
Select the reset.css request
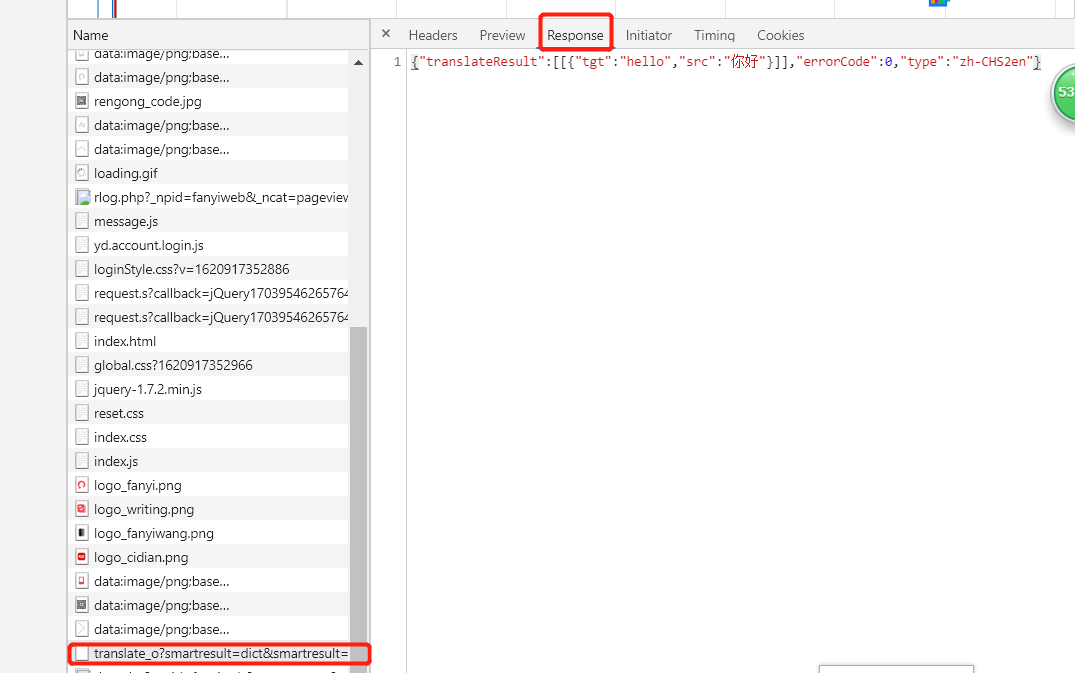click(208, 413)
